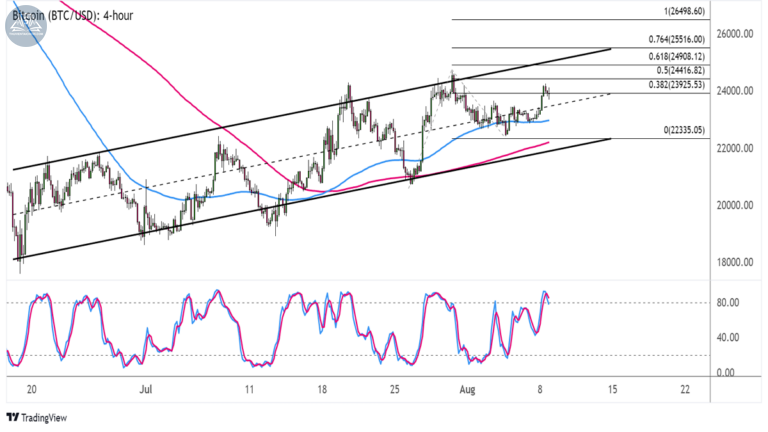Click the 25 date label on time axis
Image resolution: width=768 pixels, height=432 pixels.
395,389
